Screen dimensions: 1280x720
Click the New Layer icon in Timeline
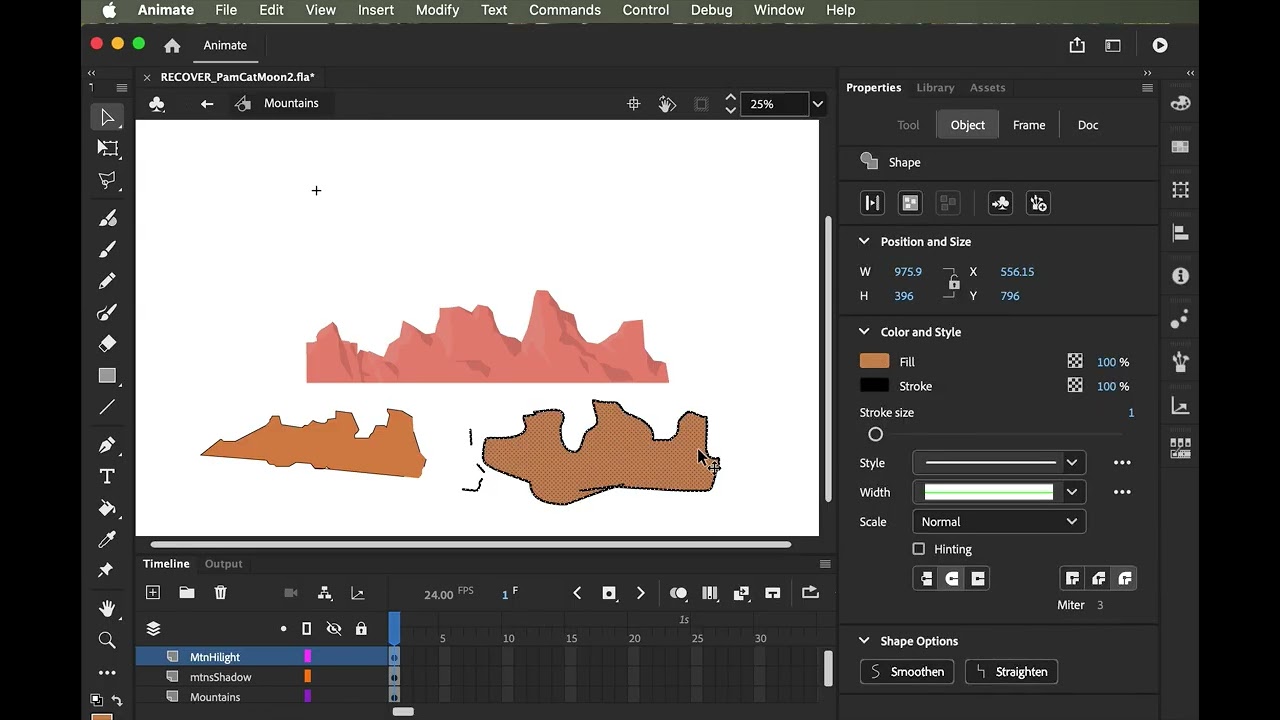[153, 593]
